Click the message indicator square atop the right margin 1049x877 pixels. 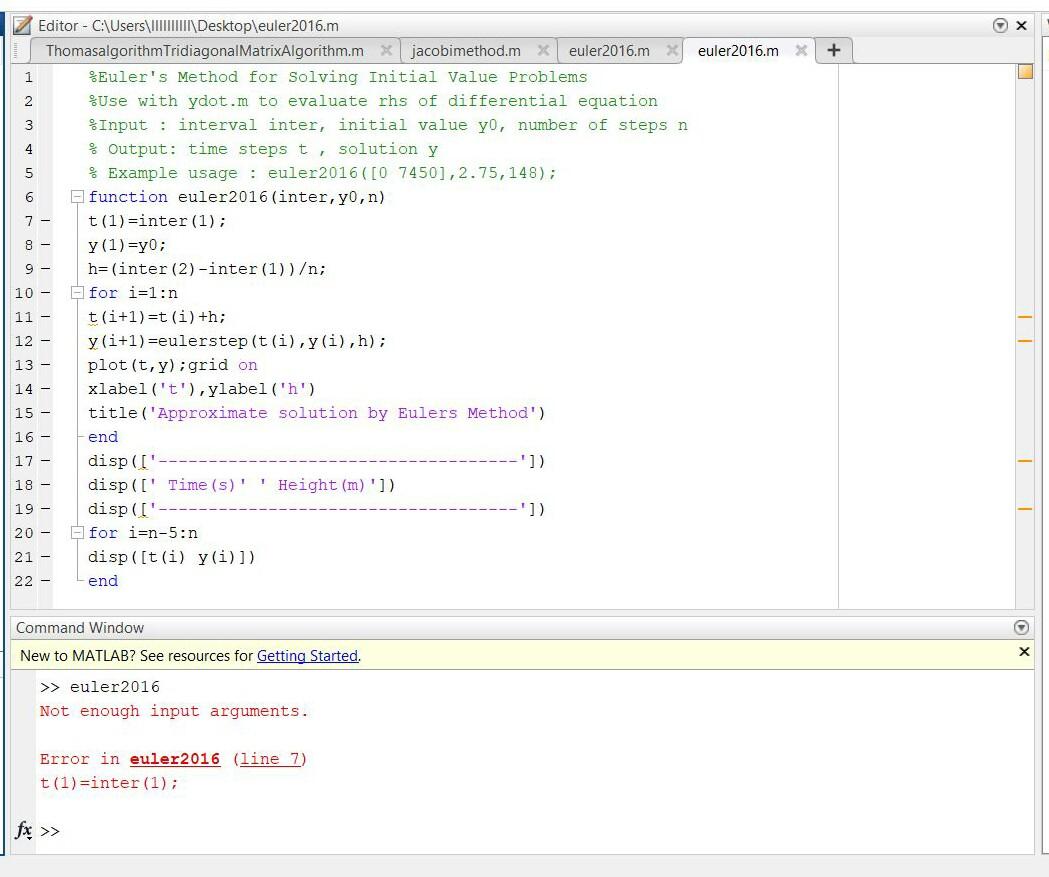coord(1027,71)
